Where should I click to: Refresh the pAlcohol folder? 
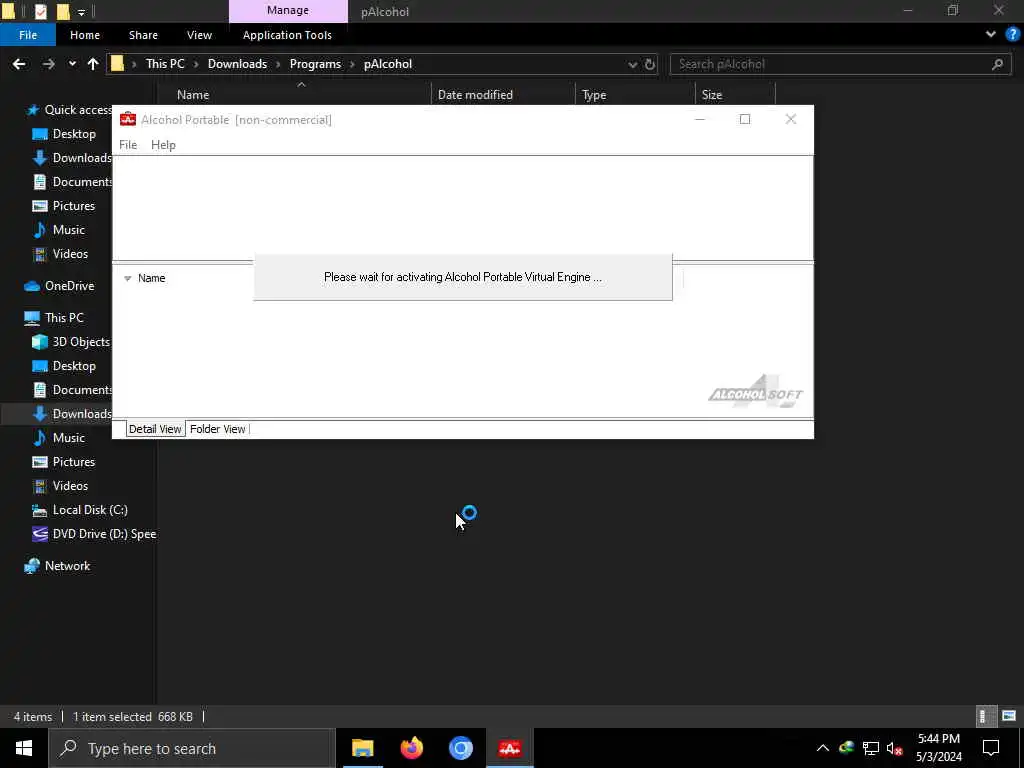pos(650,64)
